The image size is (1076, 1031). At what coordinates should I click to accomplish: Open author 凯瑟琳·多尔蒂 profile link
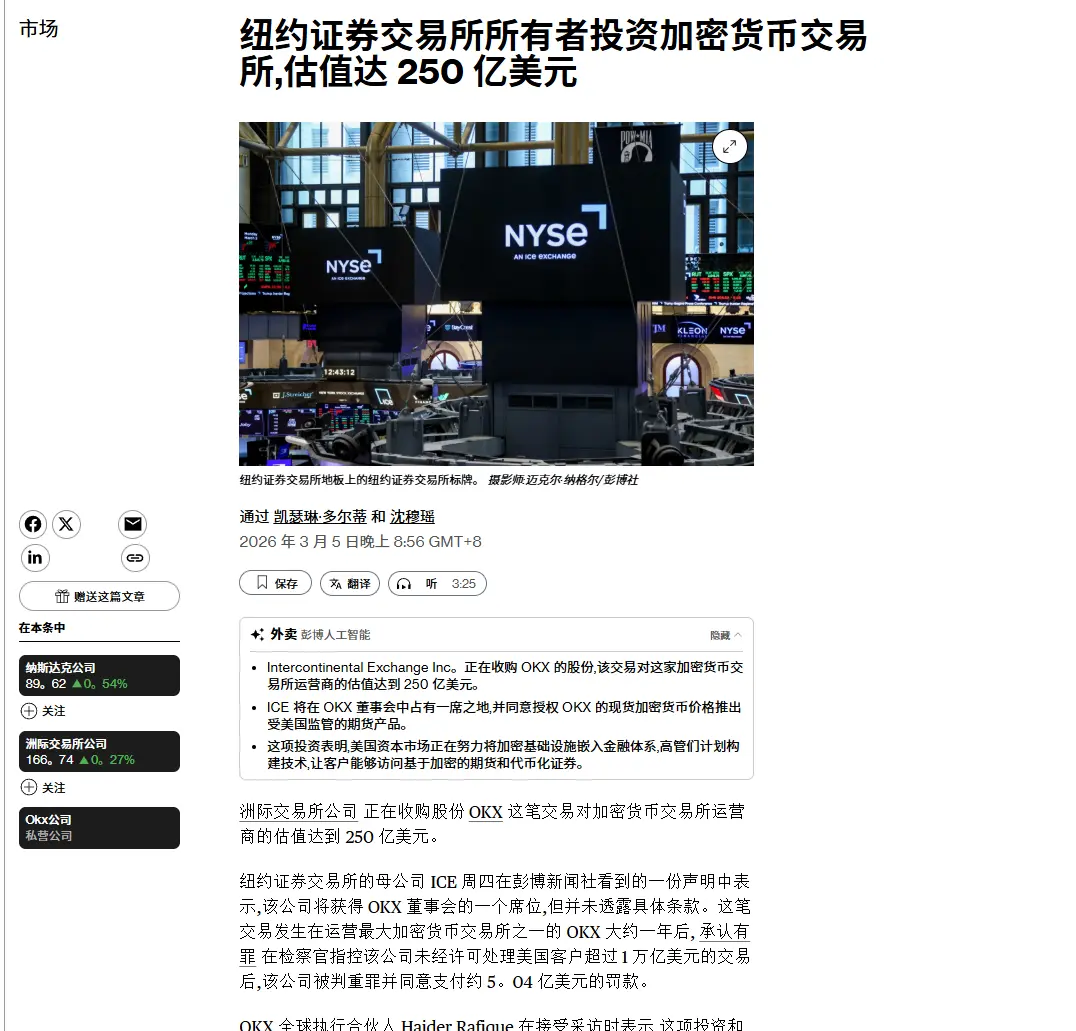pos(320,517)
